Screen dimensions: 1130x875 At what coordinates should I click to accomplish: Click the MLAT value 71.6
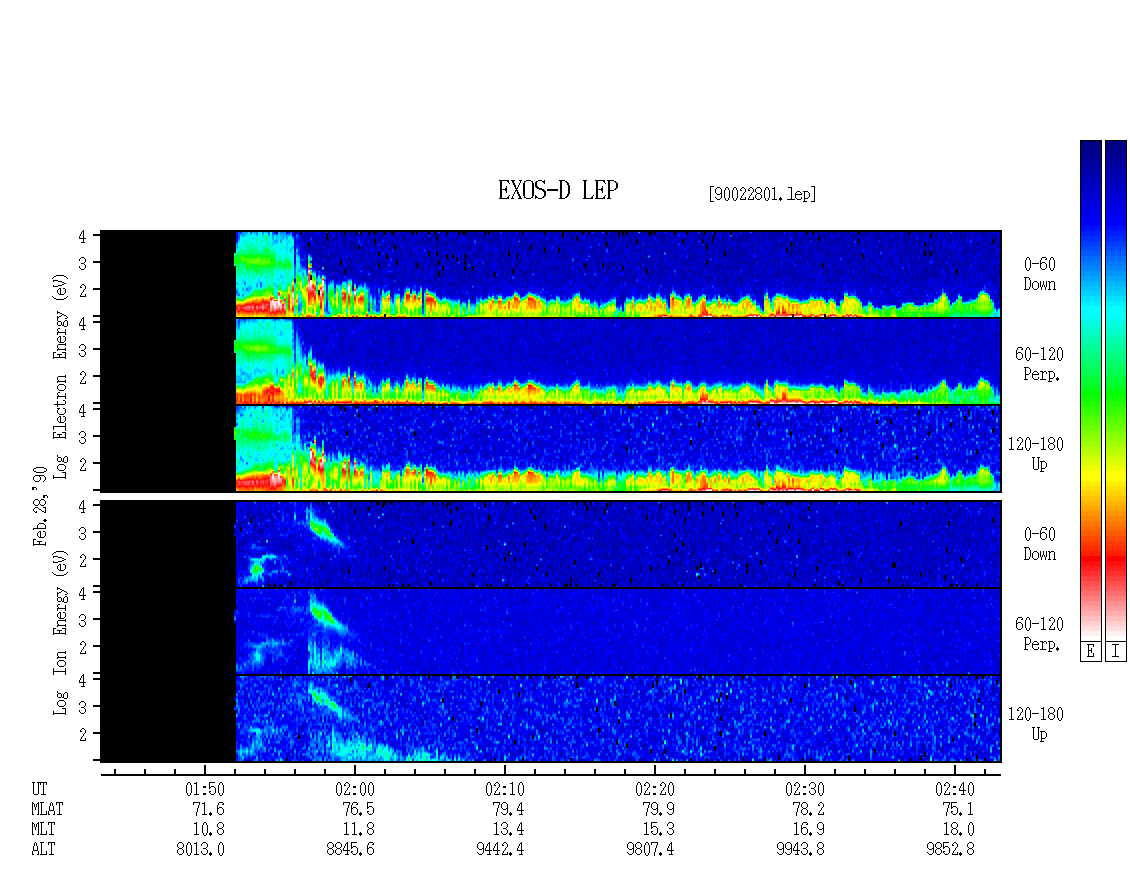[x=209, y=809]
